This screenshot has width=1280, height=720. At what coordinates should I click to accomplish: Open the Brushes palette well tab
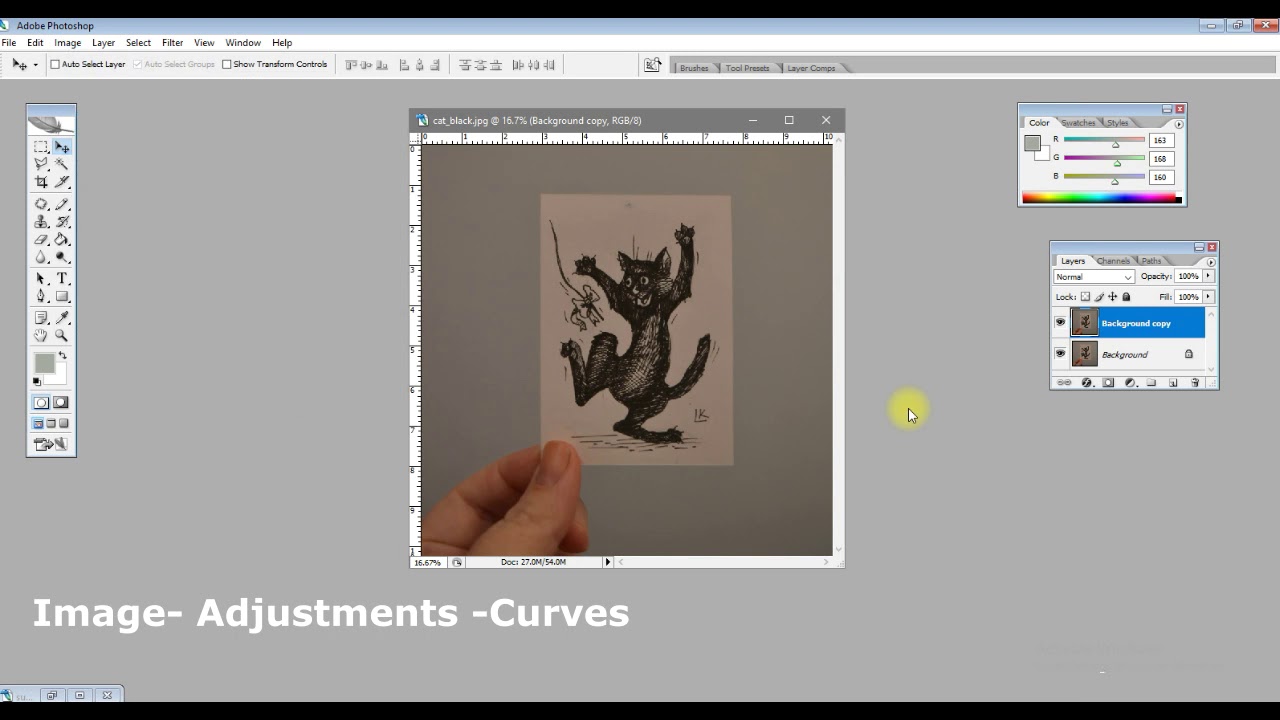(694, 68)
